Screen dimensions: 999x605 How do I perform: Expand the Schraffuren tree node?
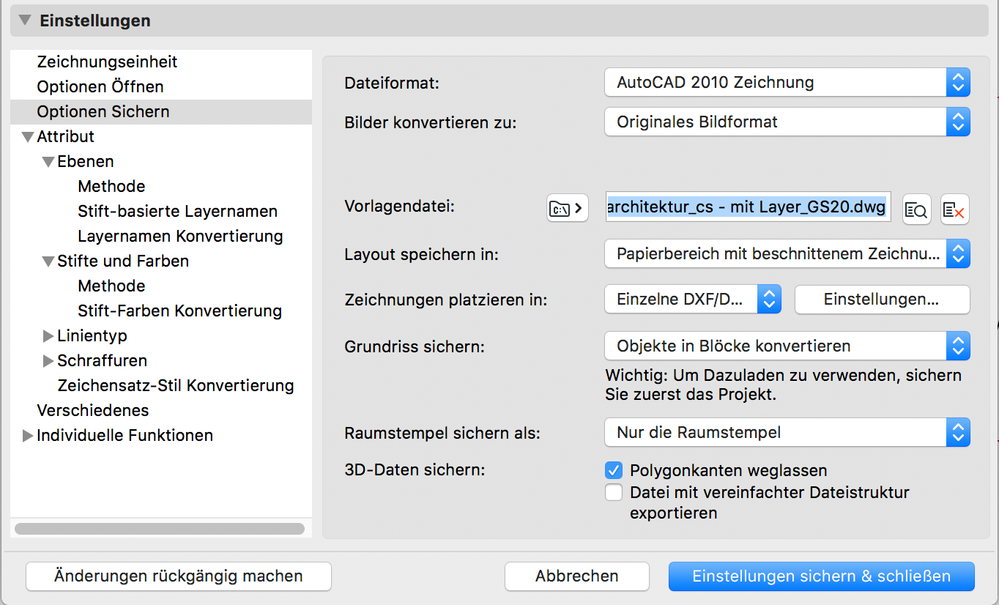pos(48,361)
